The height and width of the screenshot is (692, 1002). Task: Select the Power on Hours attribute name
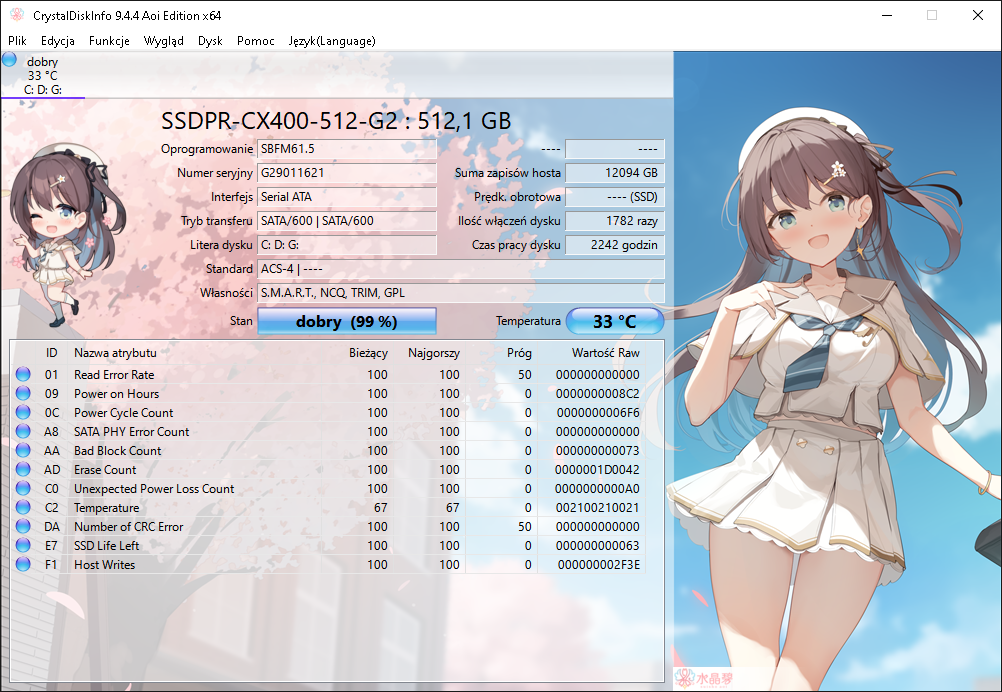(116, 394)
